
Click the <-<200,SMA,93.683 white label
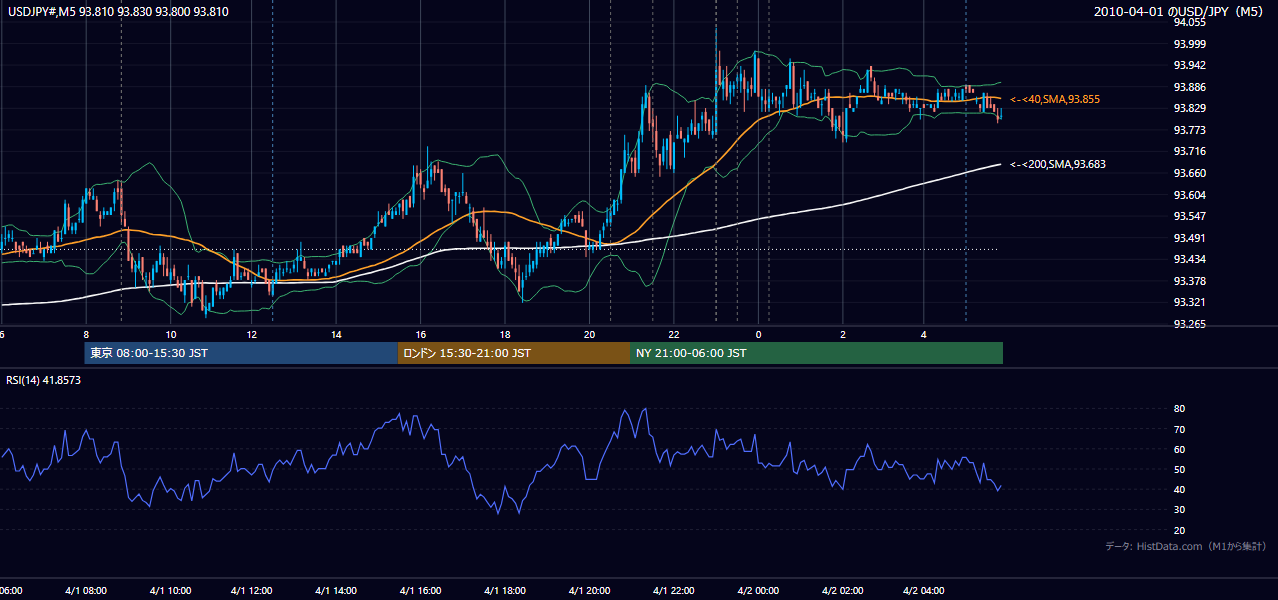[x=1058, y=164]
